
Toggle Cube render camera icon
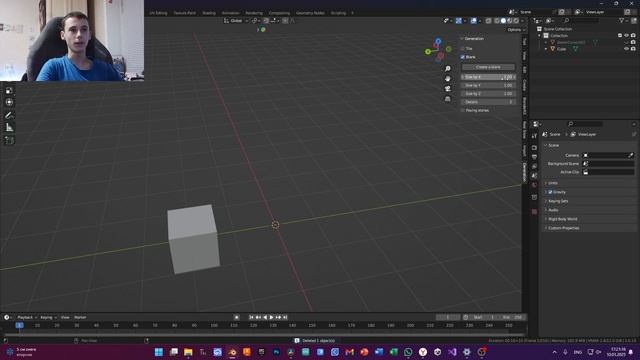(x=633, y=49)
